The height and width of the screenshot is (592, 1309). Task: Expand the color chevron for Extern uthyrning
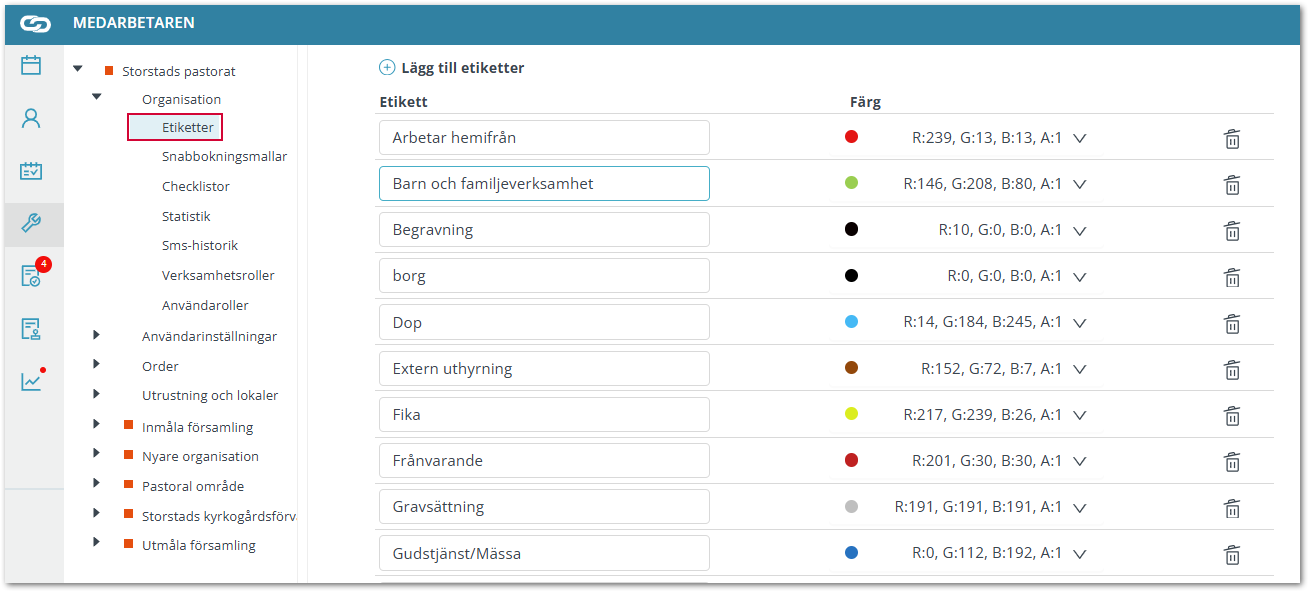click(x=1079, y=369)
